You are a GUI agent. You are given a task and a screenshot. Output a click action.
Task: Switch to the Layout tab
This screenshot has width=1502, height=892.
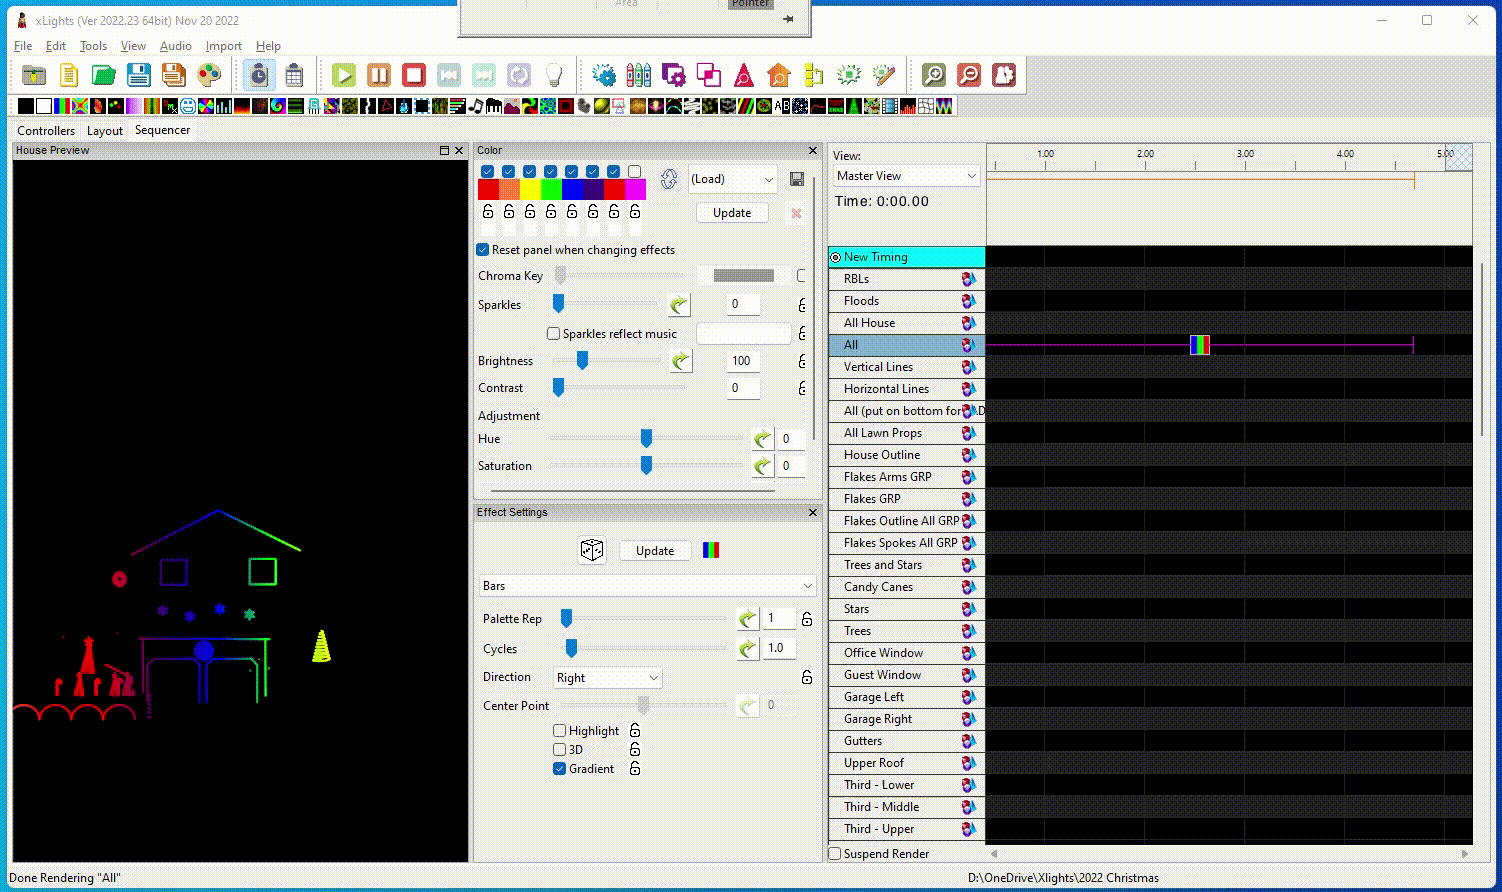(x=104, y=131)
